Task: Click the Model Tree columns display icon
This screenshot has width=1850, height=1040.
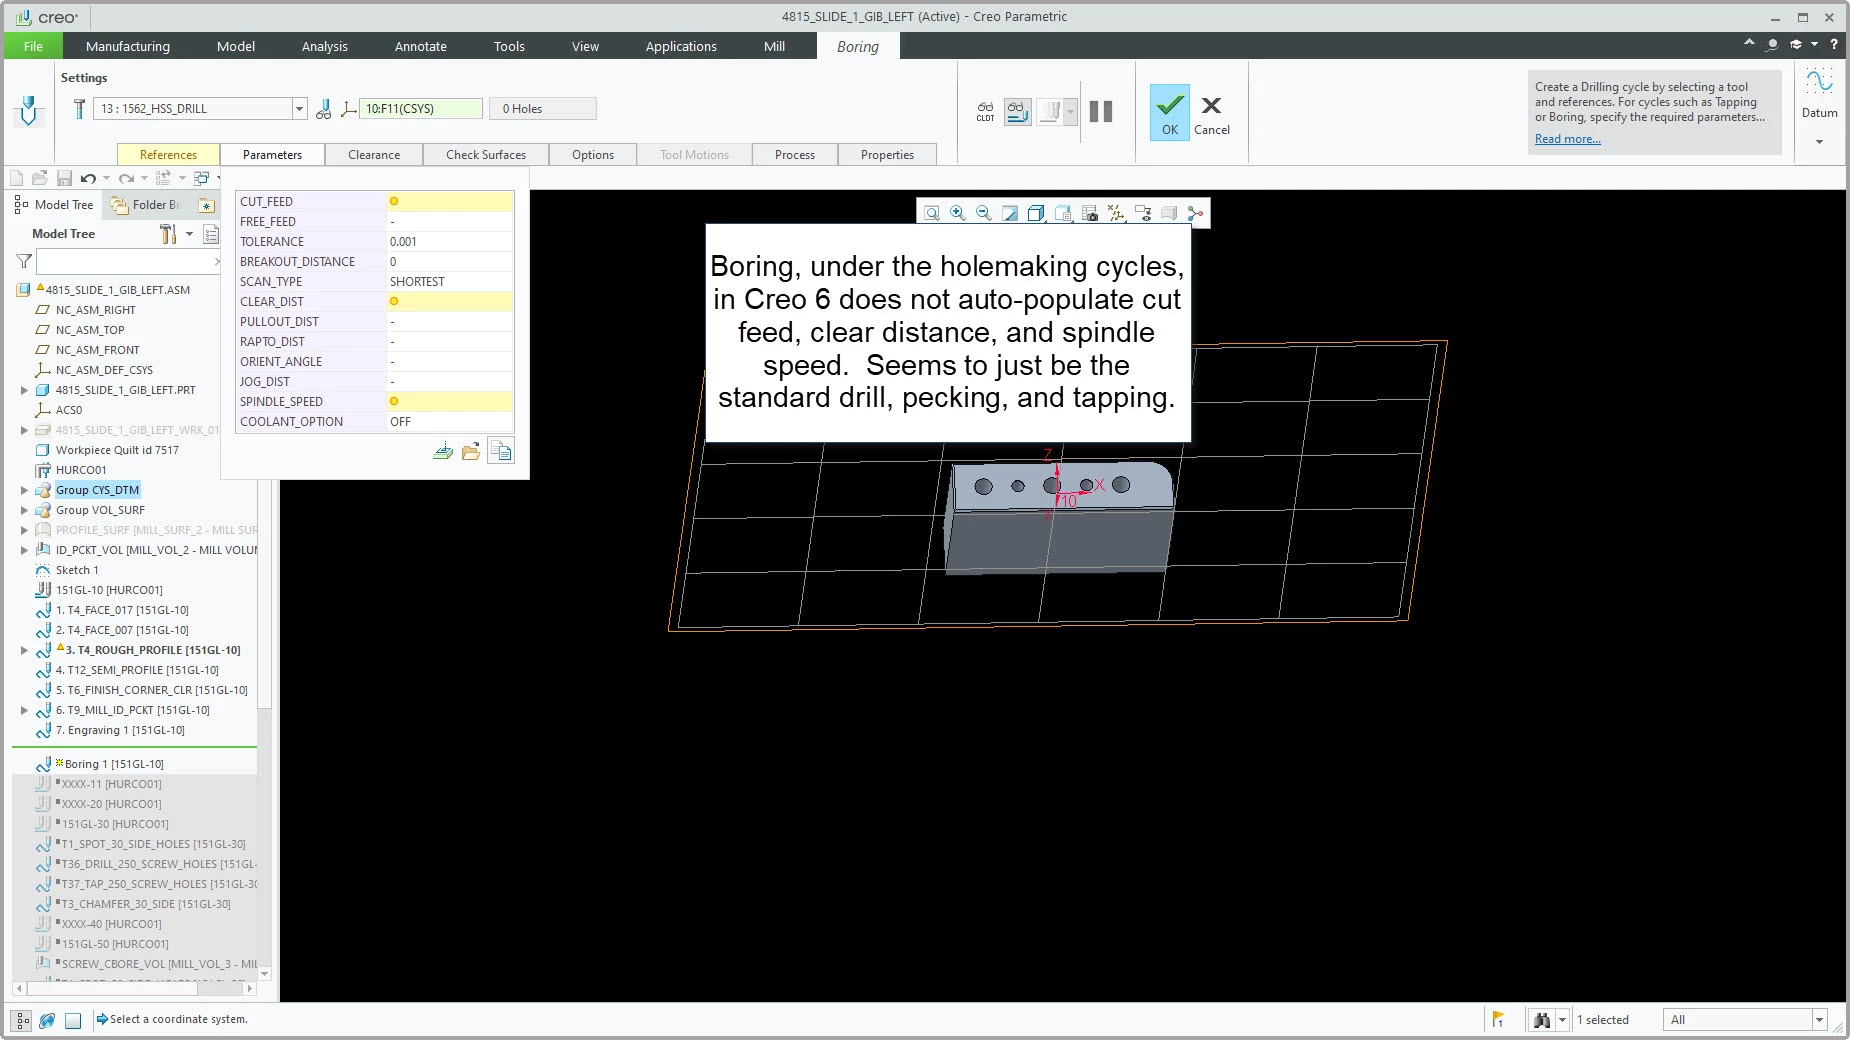Action: click(211, 234)
